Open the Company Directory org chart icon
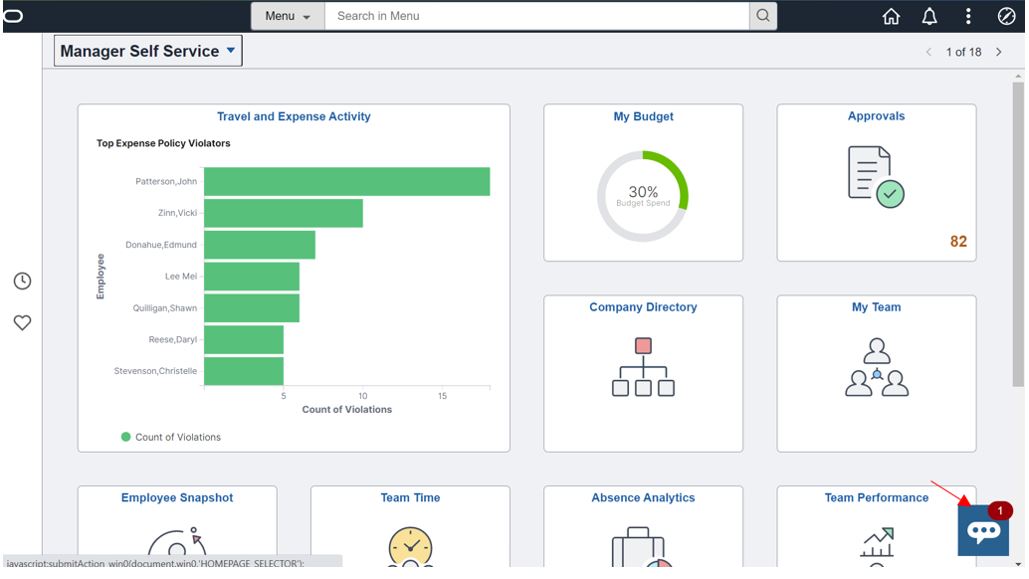Viewport: 1029px width, 579px height. (x=643, y=366)
